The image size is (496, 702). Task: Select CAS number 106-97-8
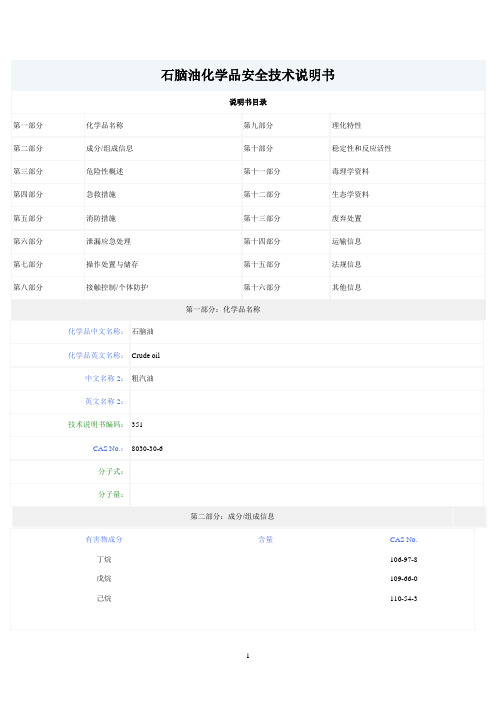click(x=403, y=560)
